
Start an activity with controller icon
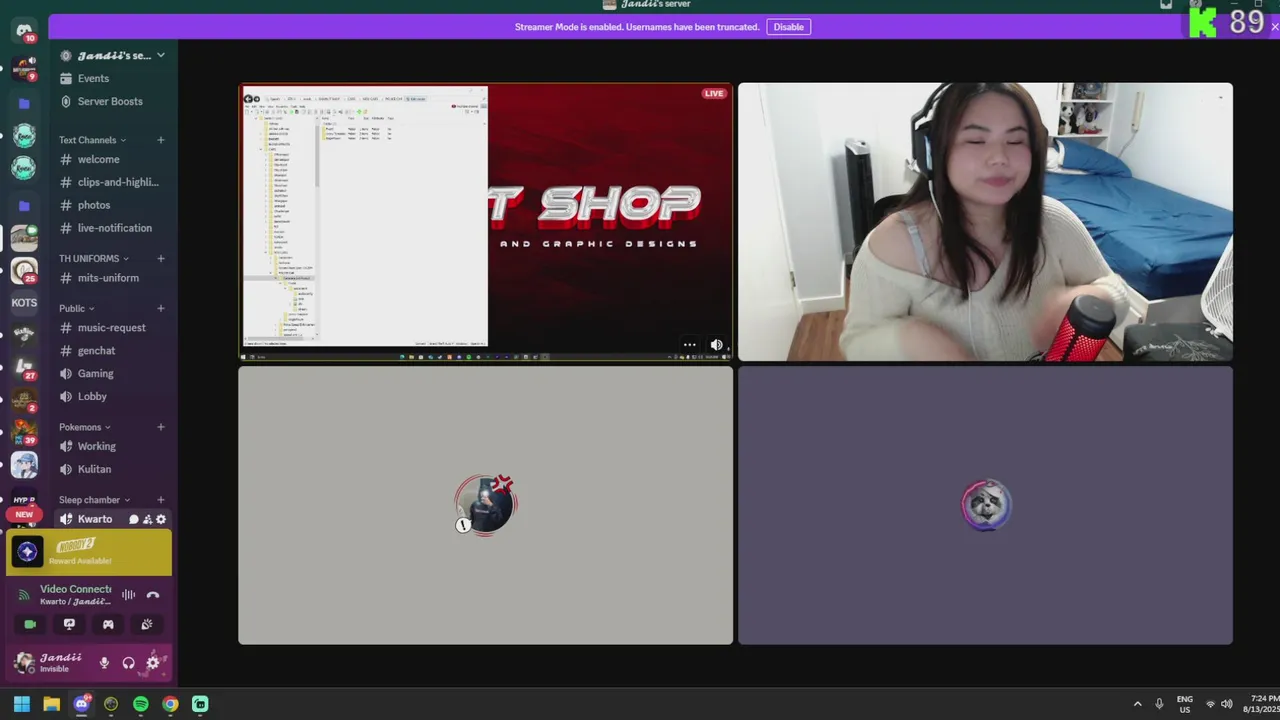108,624
